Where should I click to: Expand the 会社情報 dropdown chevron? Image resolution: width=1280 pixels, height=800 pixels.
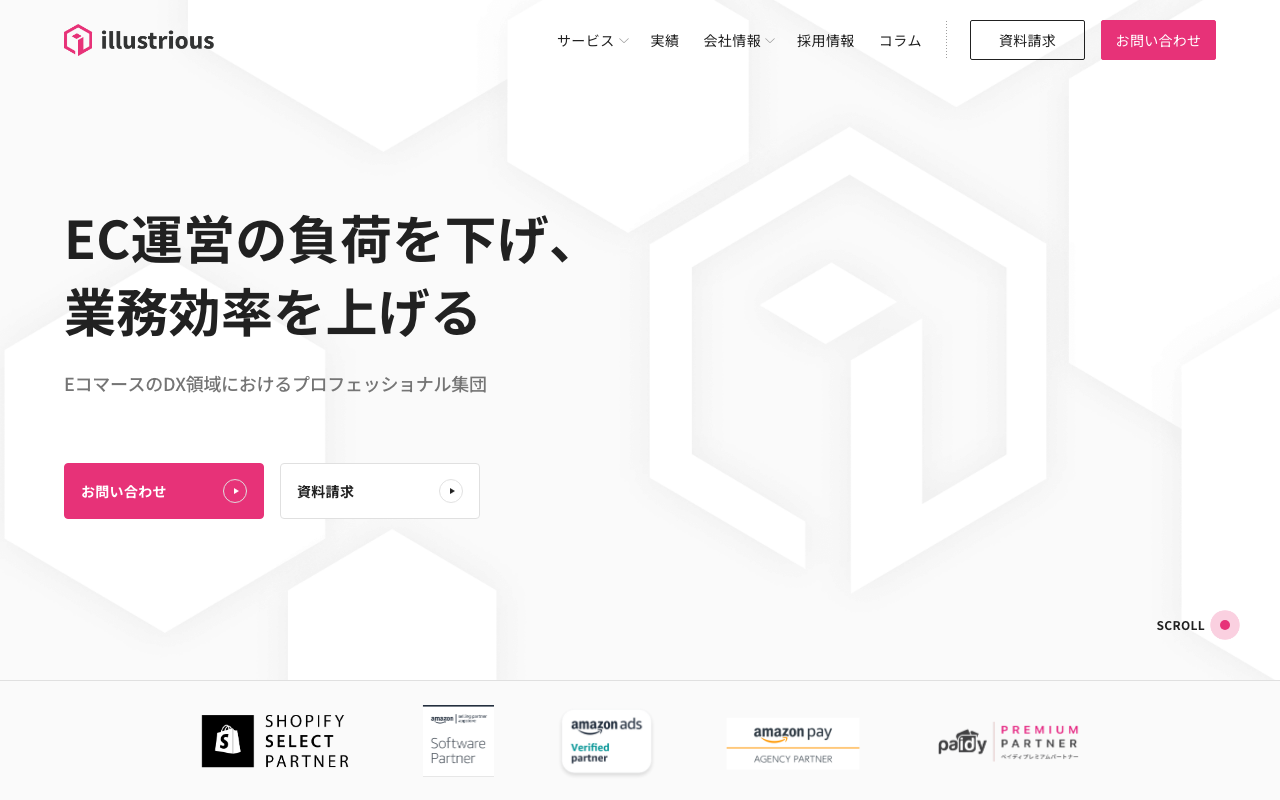(x=770, y=41)
